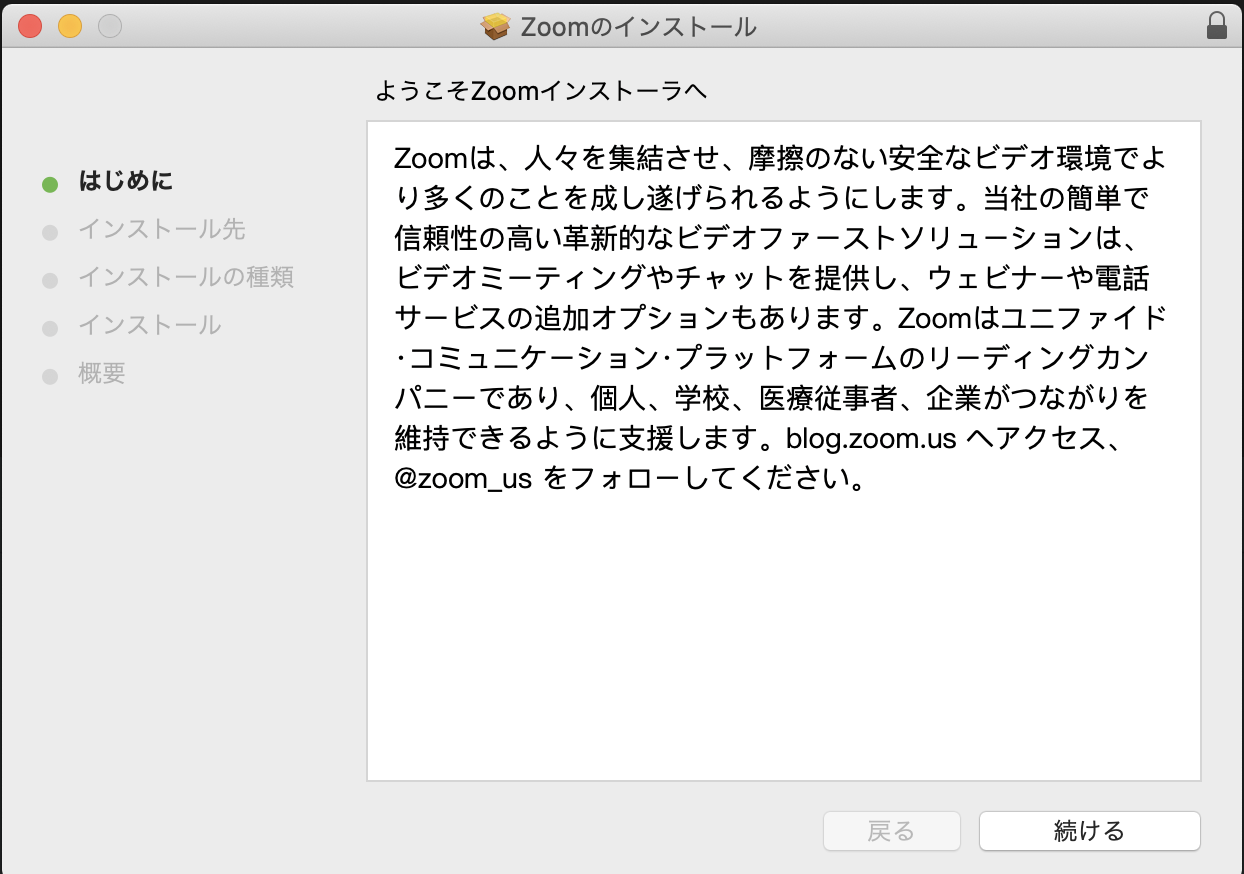1244x874 pixels.
Task: Click the @zoom_us handle in the welcome text
Action: [462, 479]
